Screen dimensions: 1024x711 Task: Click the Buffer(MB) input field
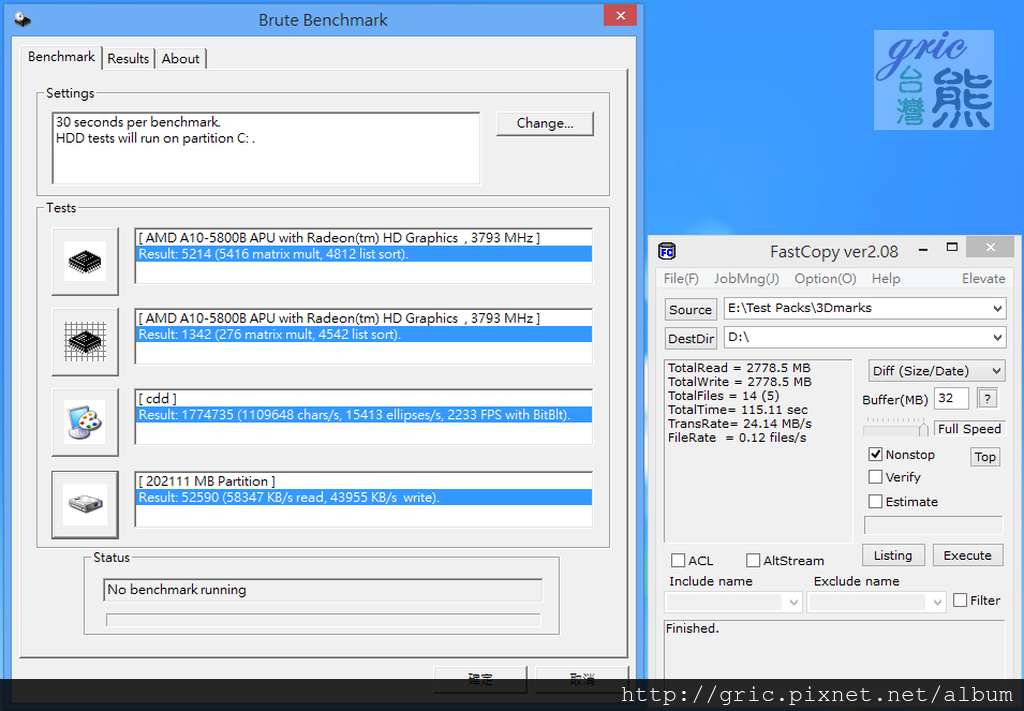(952, 398)
